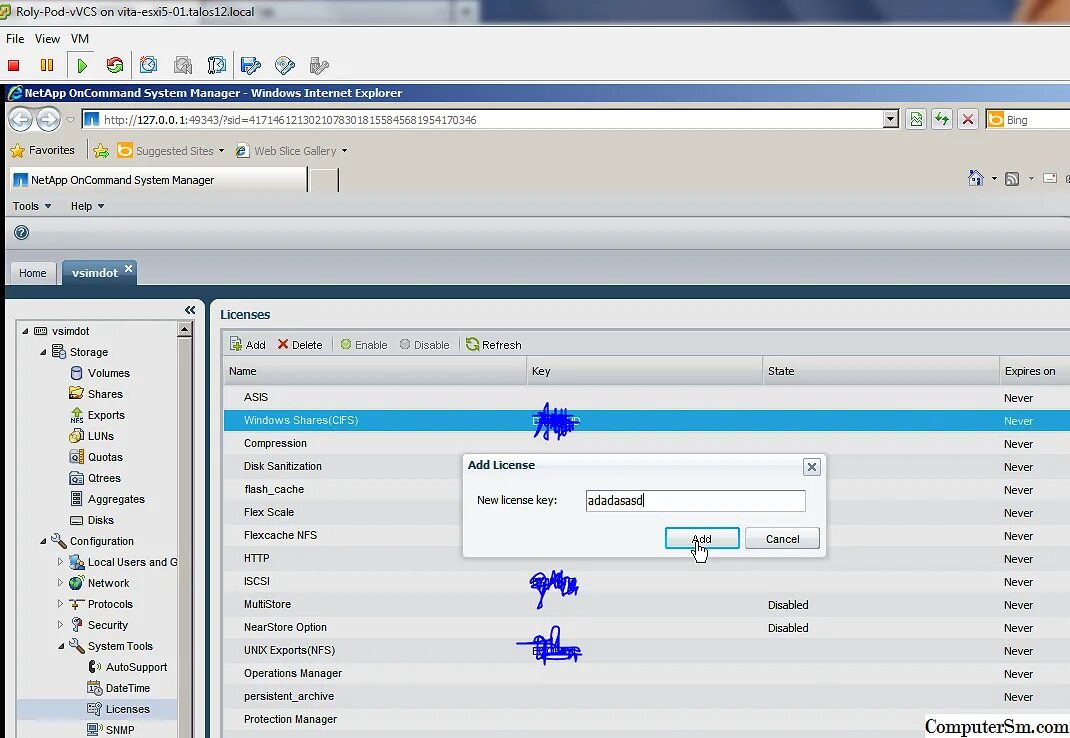Click the Take Snapshot clock icon
Image resolution: width=1070 pixels, height=738 pixels.
148,65
